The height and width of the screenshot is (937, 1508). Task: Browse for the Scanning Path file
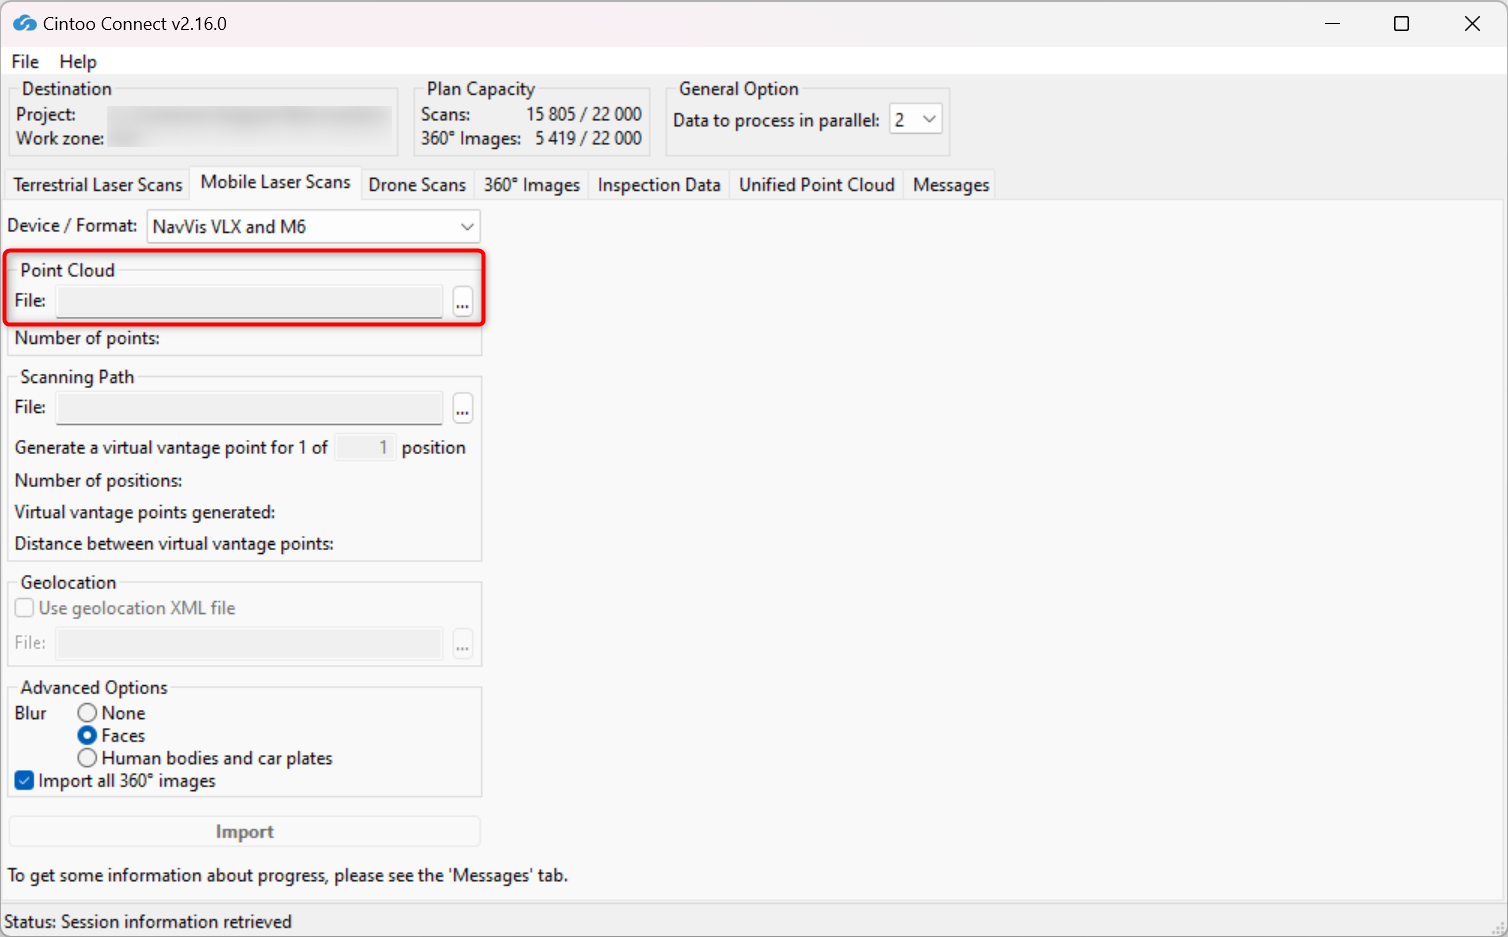click(x=462, y=408)
